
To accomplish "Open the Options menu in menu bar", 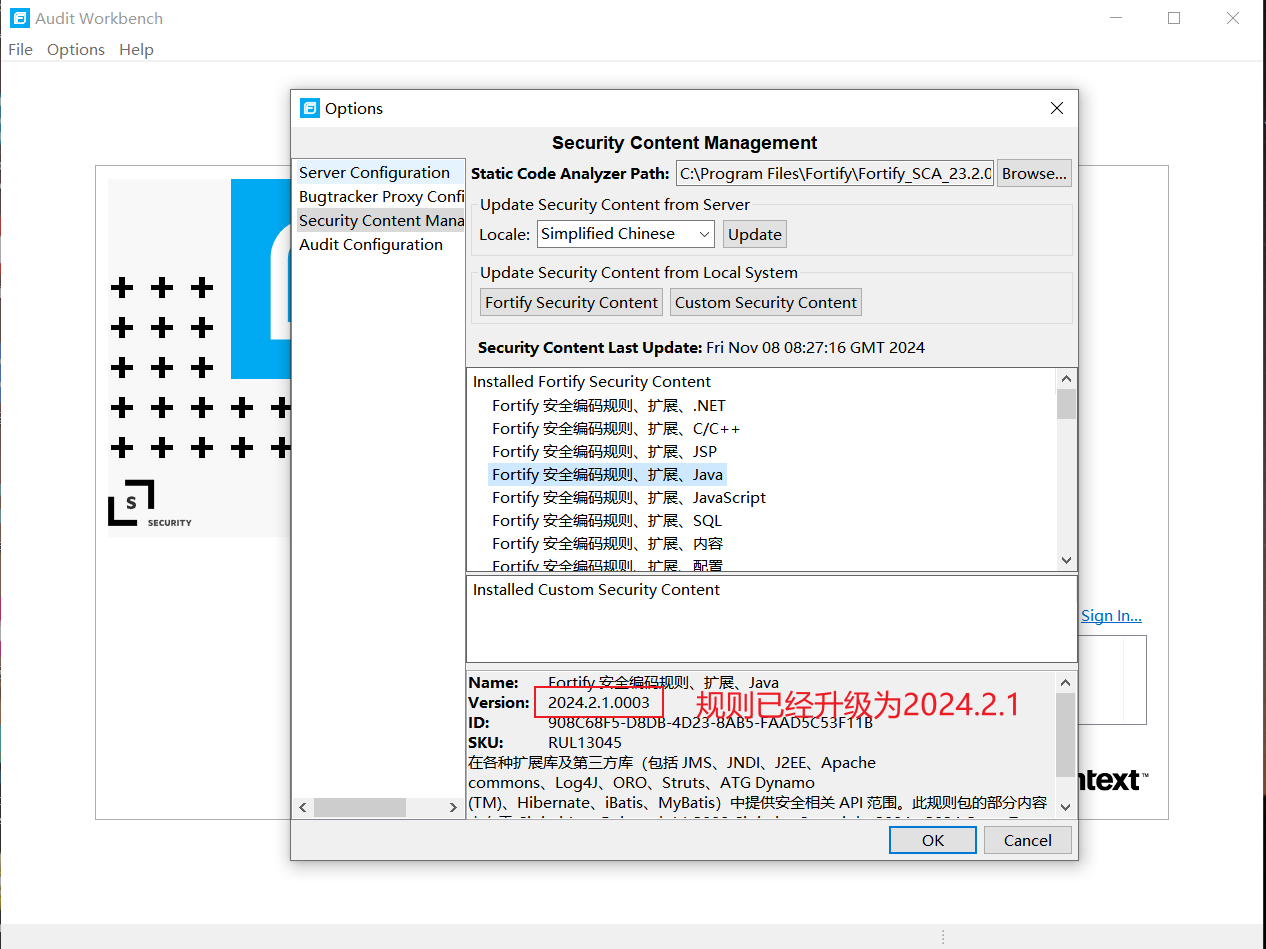I will click(x=76, y=49).
